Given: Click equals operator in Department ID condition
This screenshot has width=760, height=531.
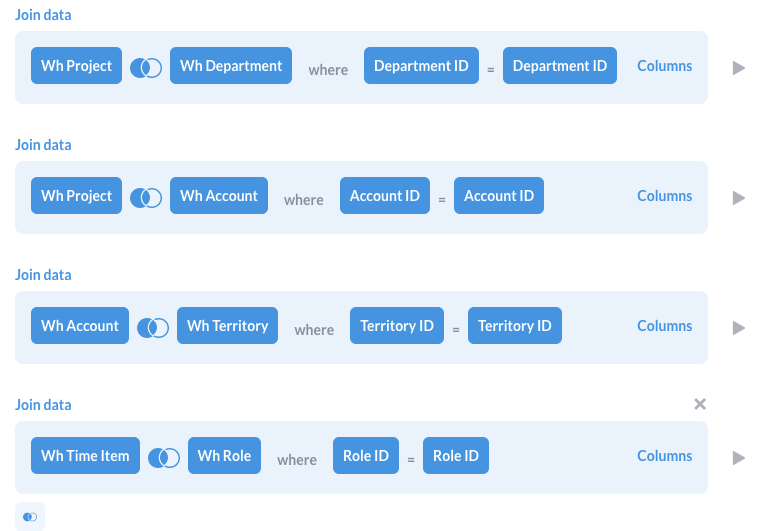Looking at the screenshot, I should (x=491, y=70).
